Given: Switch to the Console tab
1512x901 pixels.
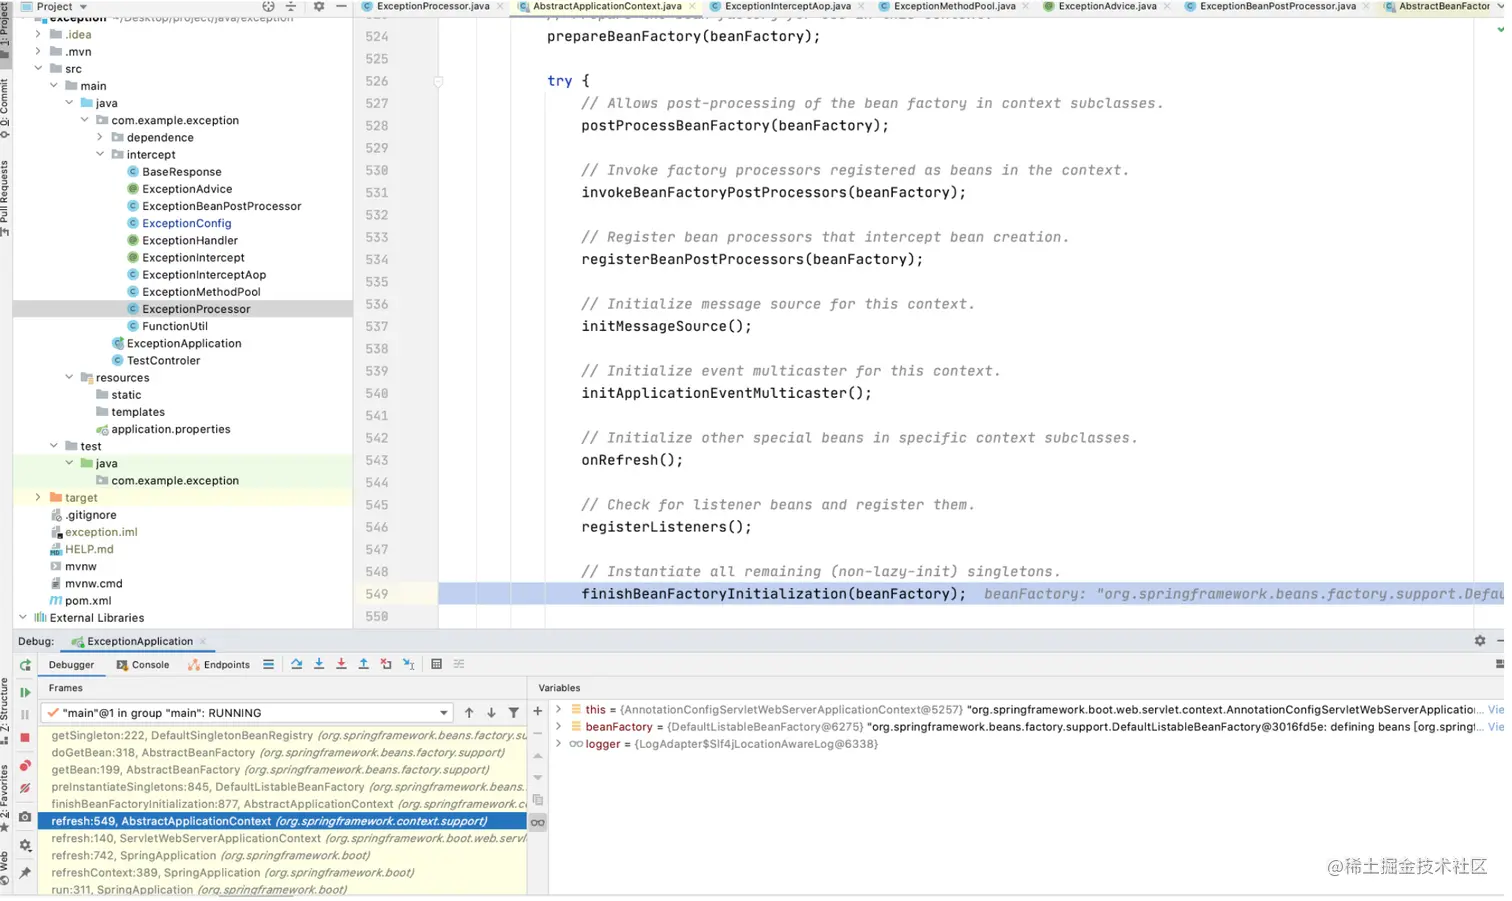Looking at the screenshot, I should point(143,665).
